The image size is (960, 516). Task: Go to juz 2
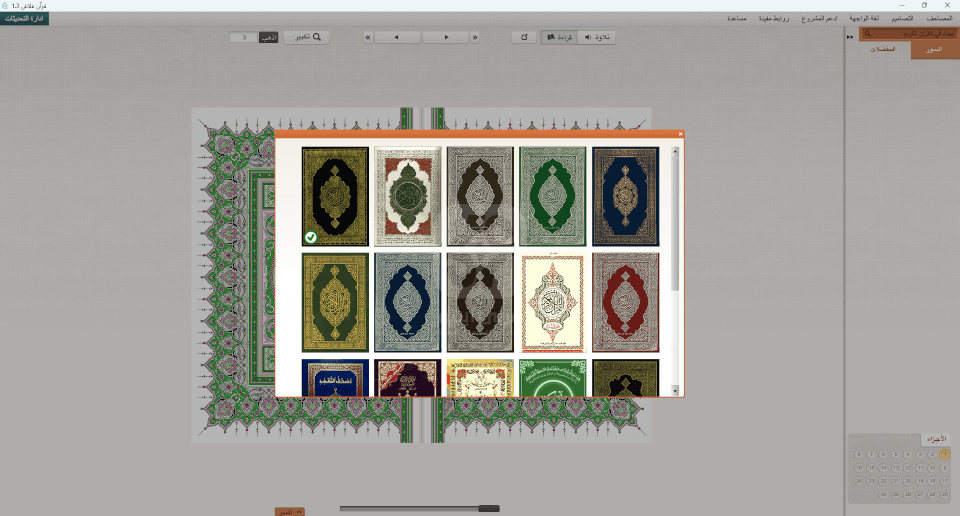point(932,454)
